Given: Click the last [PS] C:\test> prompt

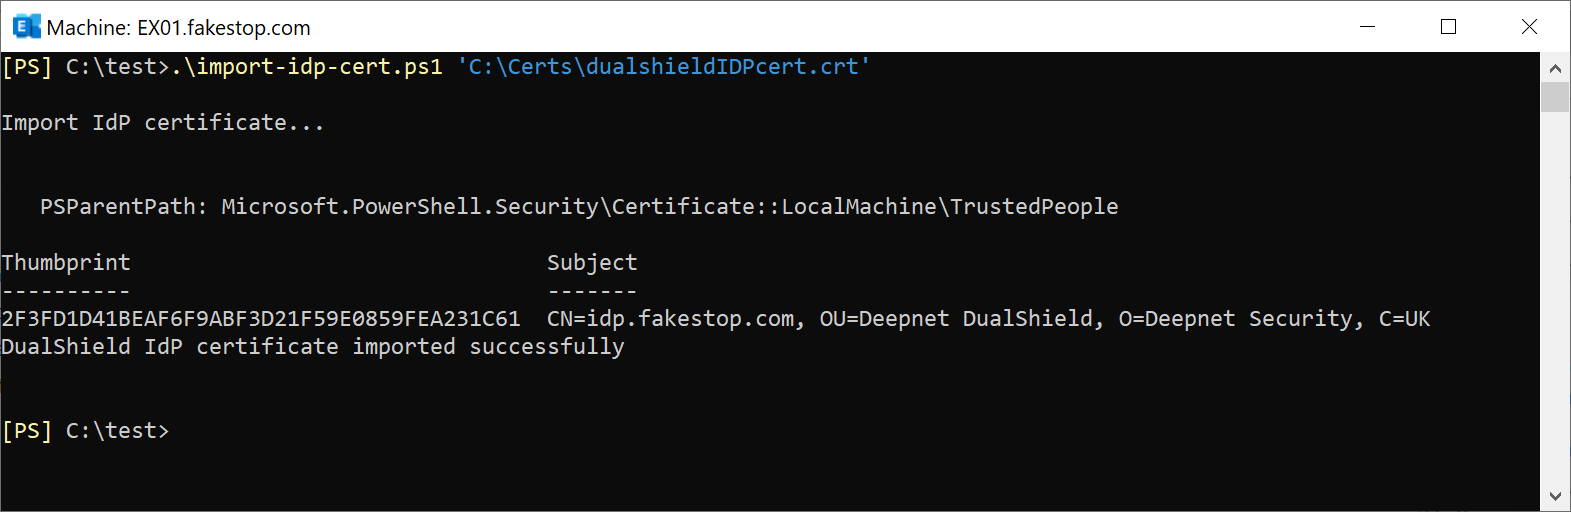Looking at the screenshot, I should pyautogui.click(x=86, y=431).
